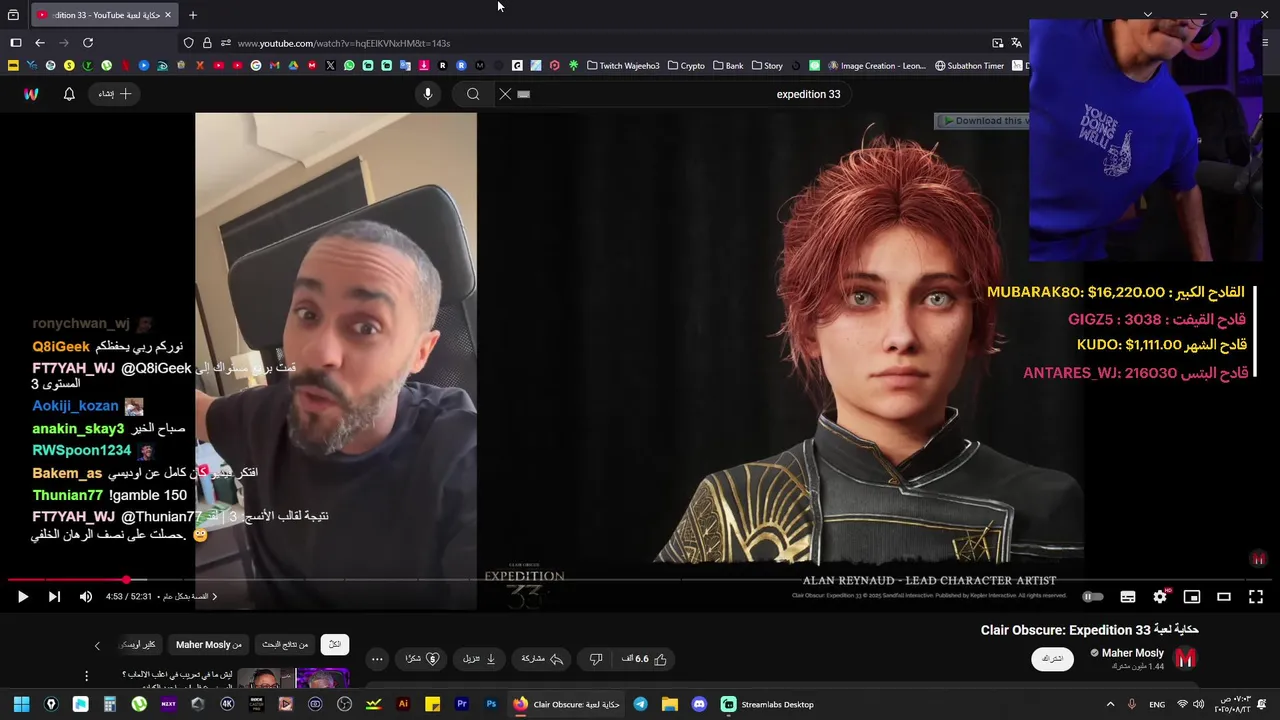Select the 'كلير أوبسكر' chip
Viewport: 1280px width, 720px height.
coord(138,645)
